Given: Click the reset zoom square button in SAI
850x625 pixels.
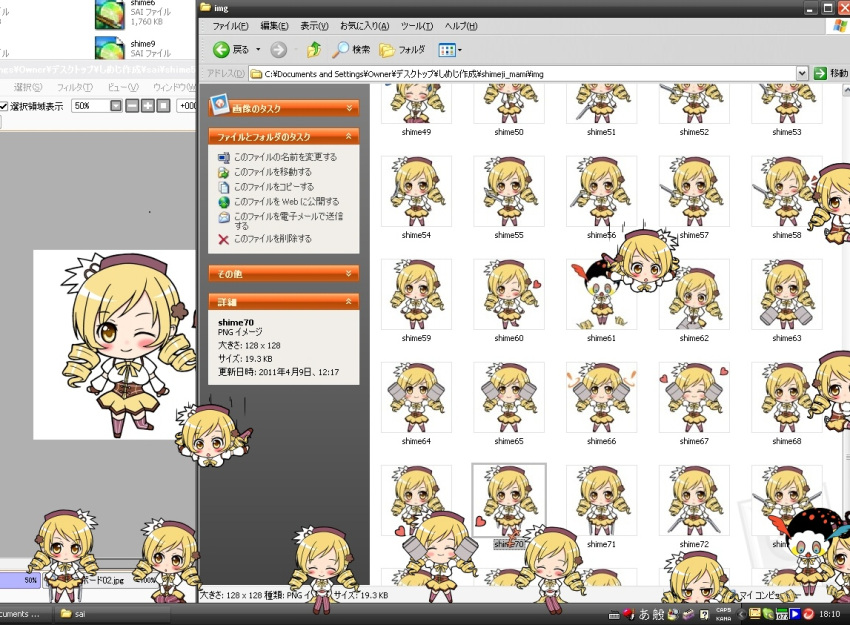Looking at the screenshot, I should pyautogui.click(x=163, y=106).
